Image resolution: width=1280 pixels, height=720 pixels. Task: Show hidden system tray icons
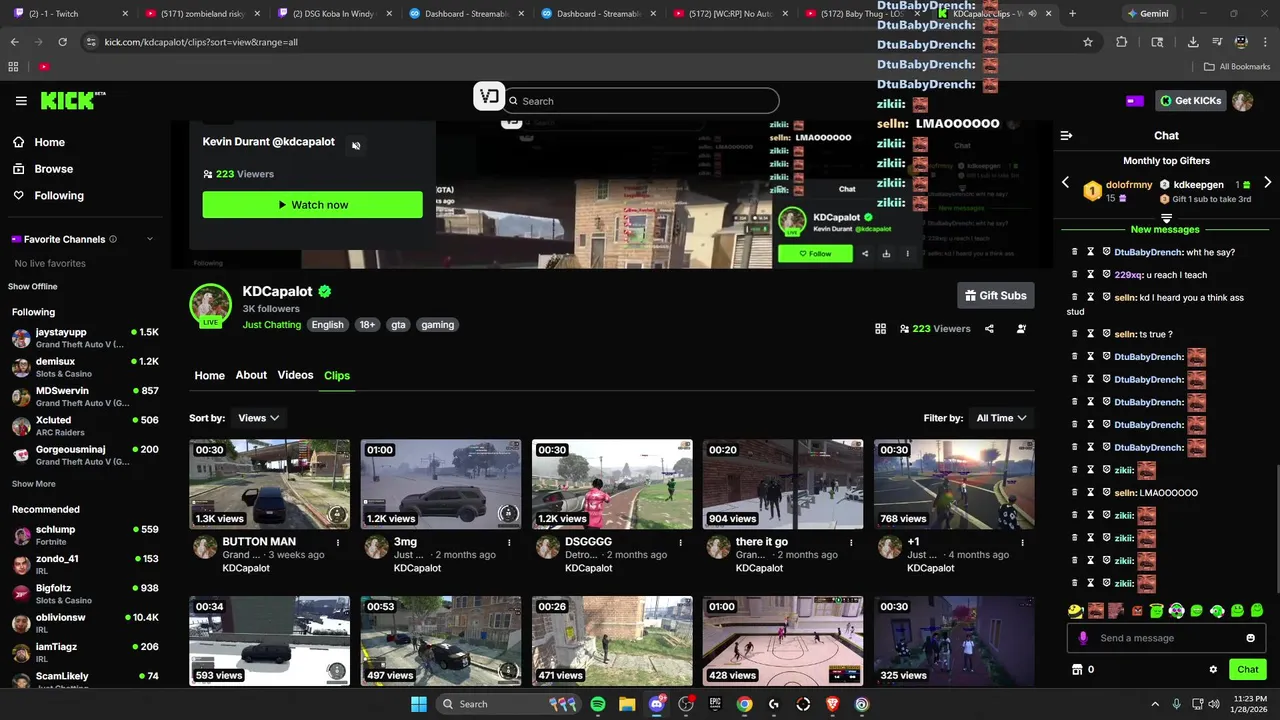(1155, 704)
